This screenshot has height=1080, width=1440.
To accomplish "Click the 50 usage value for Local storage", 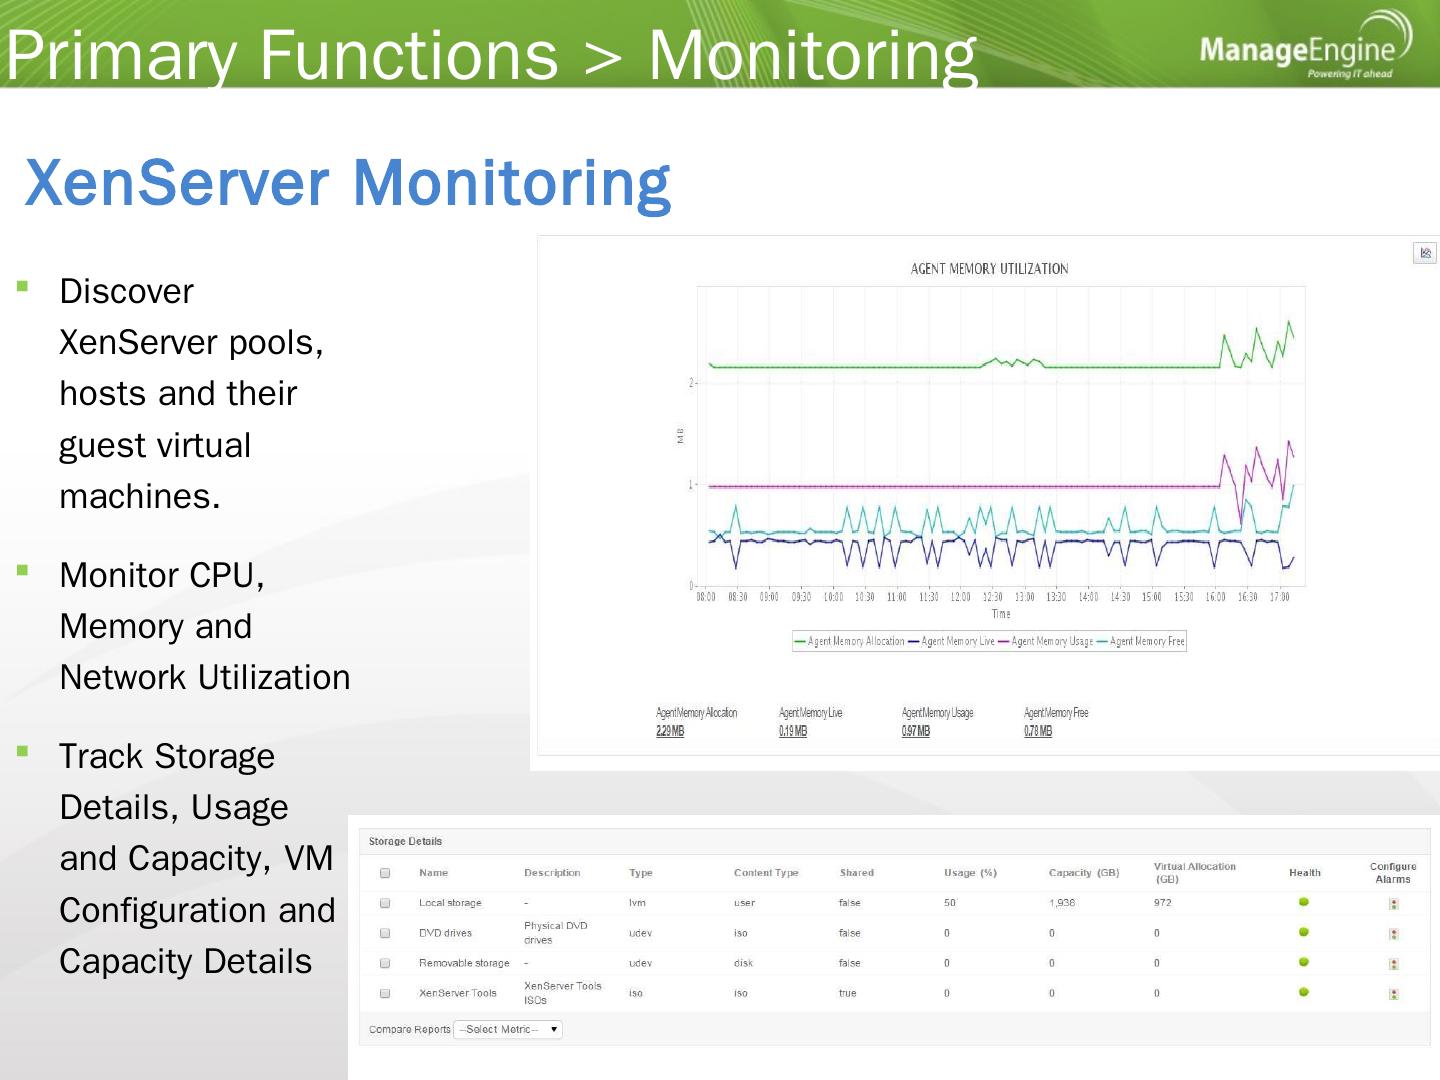I will (950, 903).
